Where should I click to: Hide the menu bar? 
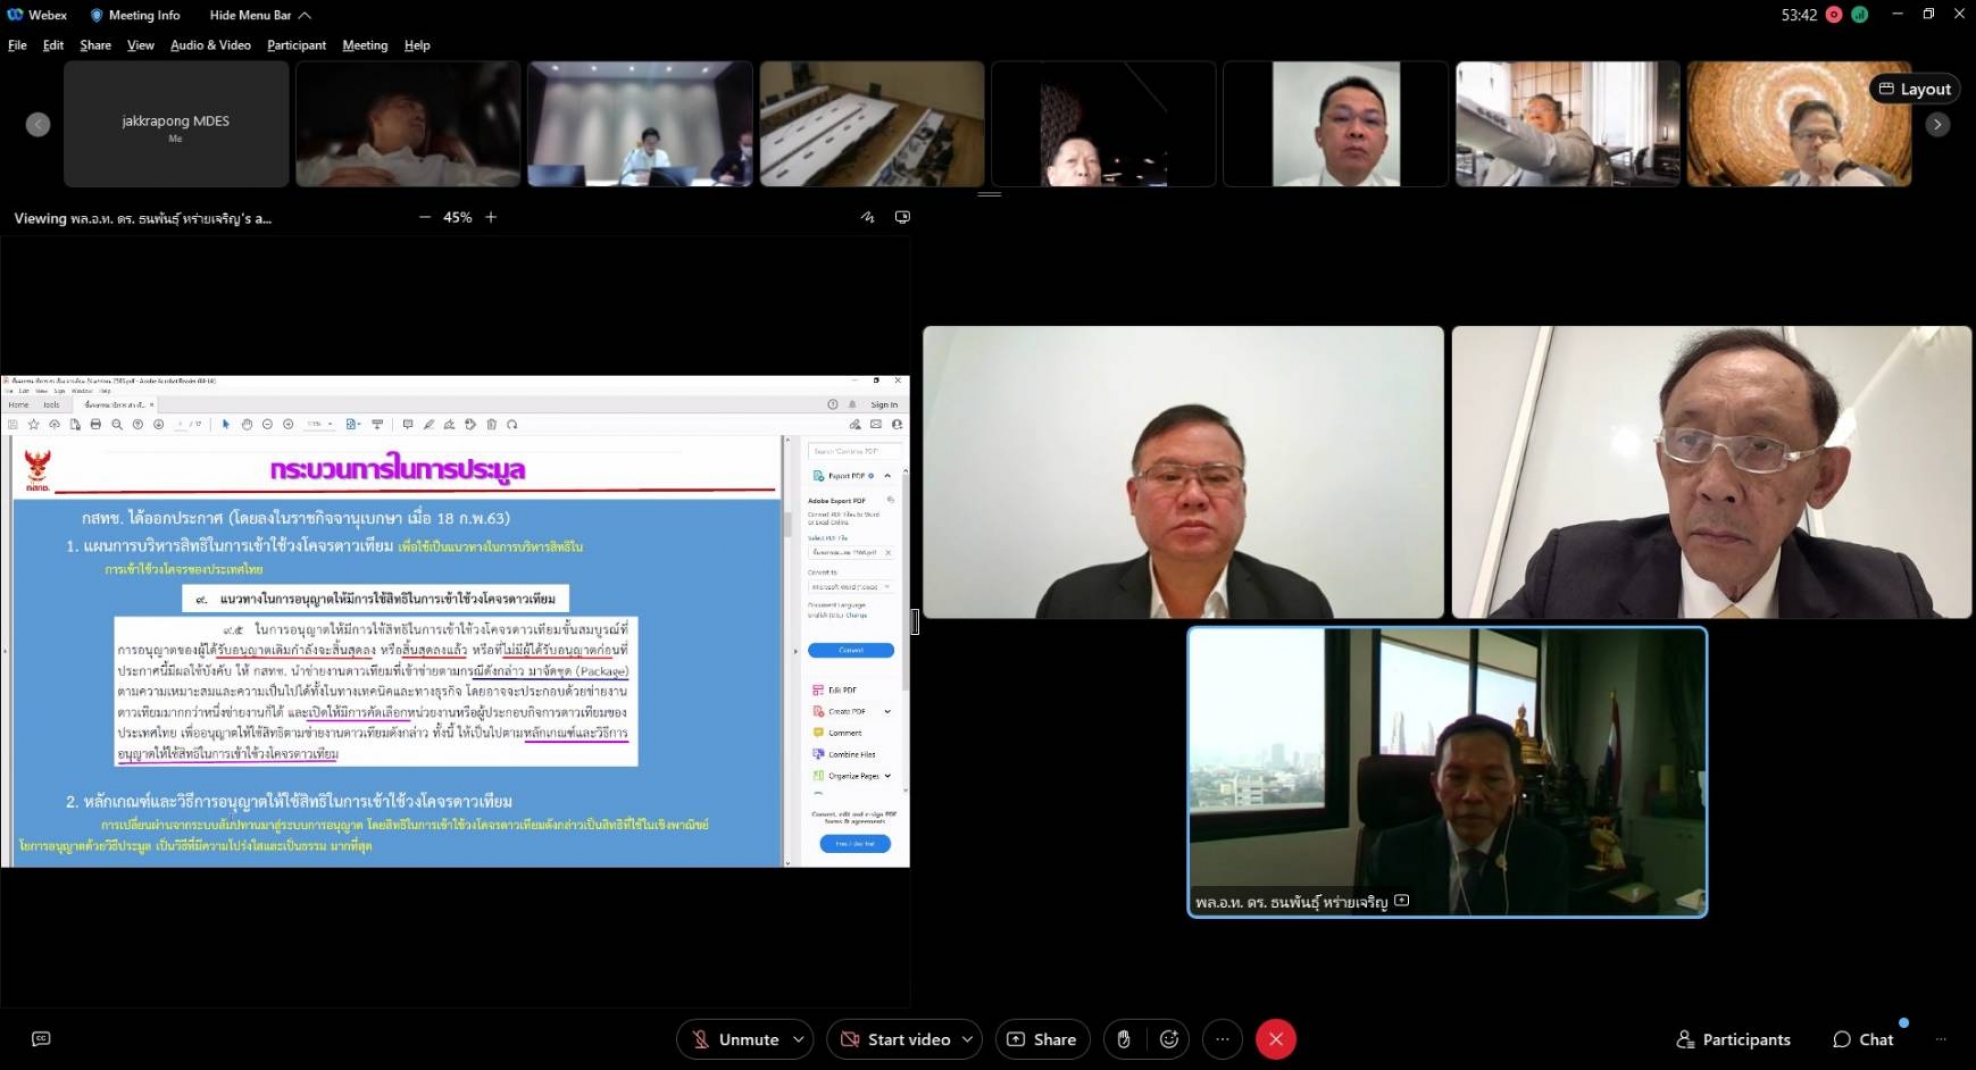click(x=259, y=15)
